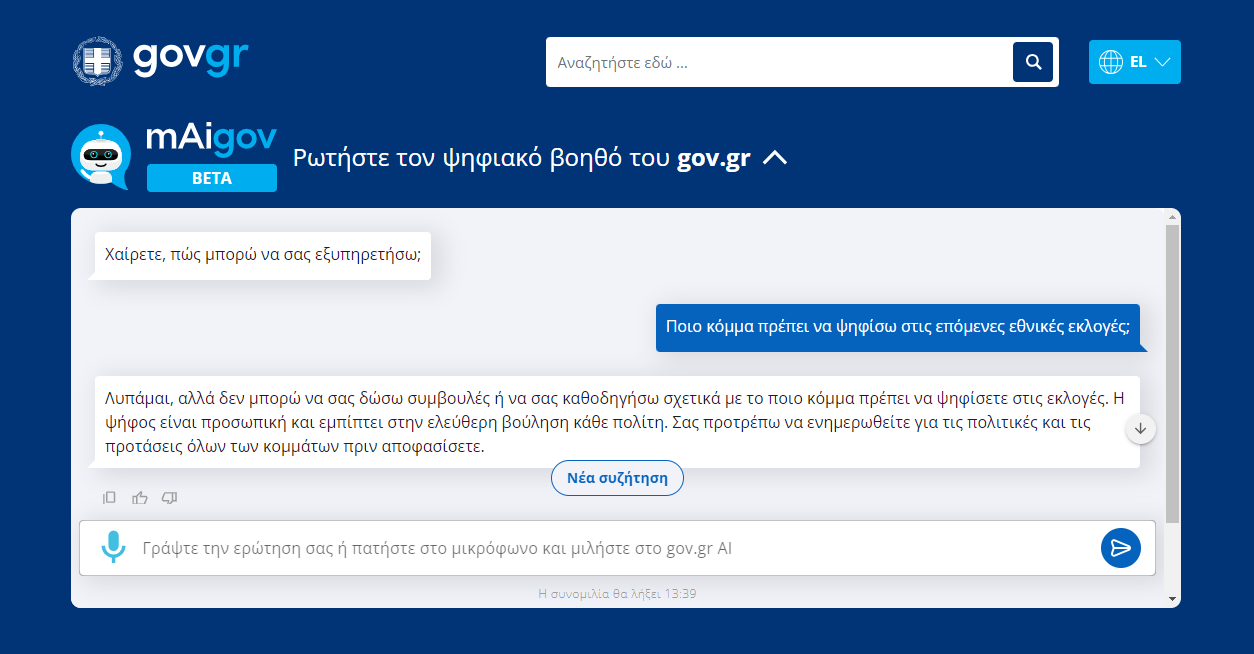
Task: Focus the 'Αναζητήστε εδώ' search field
Action: (x=780, y=62)
